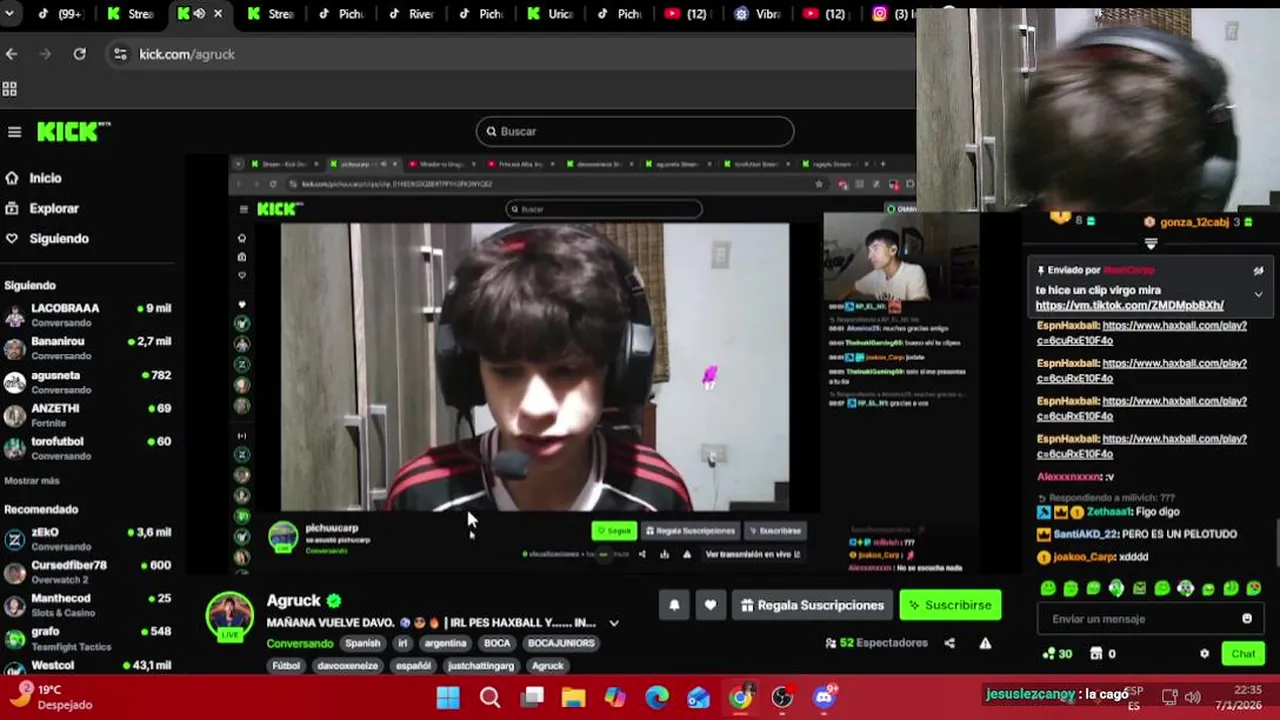Toggle stream notifications bell
1280x720 pixels.
(674, 605)
